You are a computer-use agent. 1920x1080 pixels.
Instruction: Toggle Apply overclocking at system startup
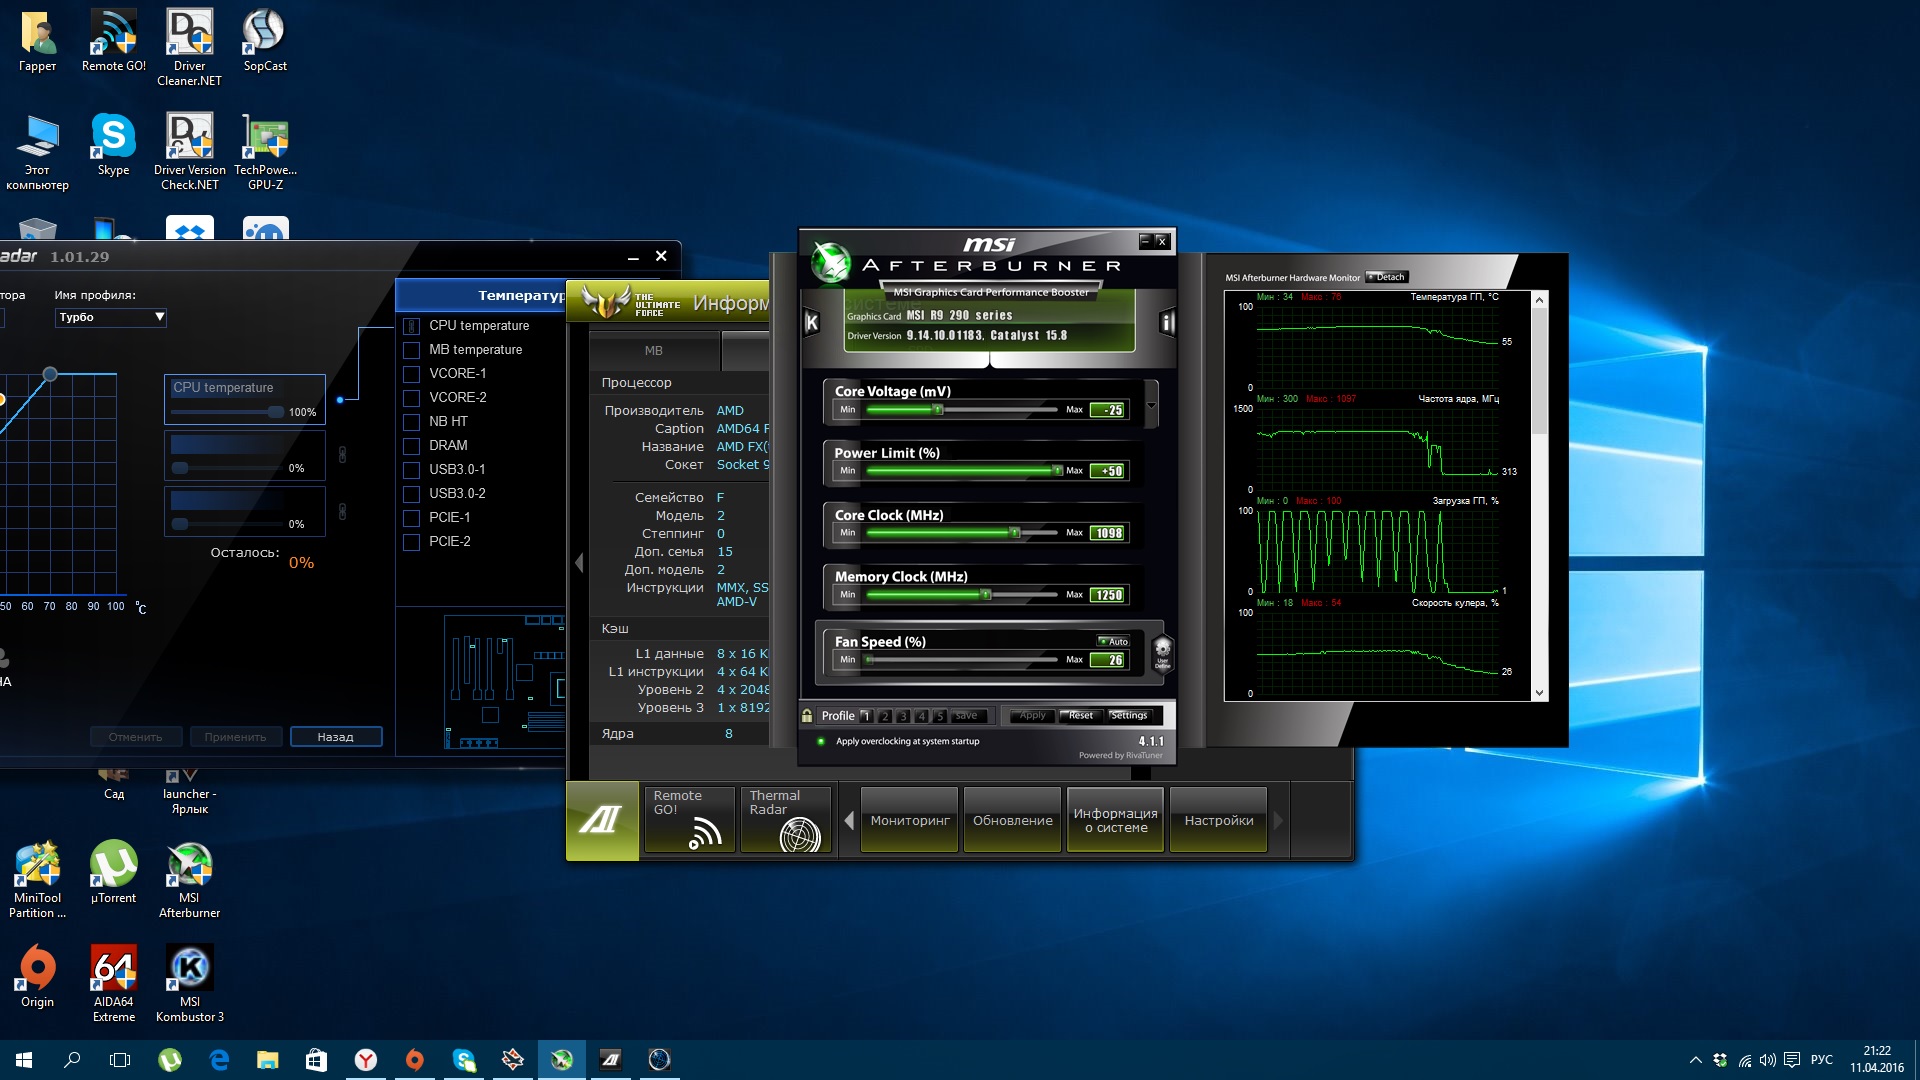(x=821, y=741)
